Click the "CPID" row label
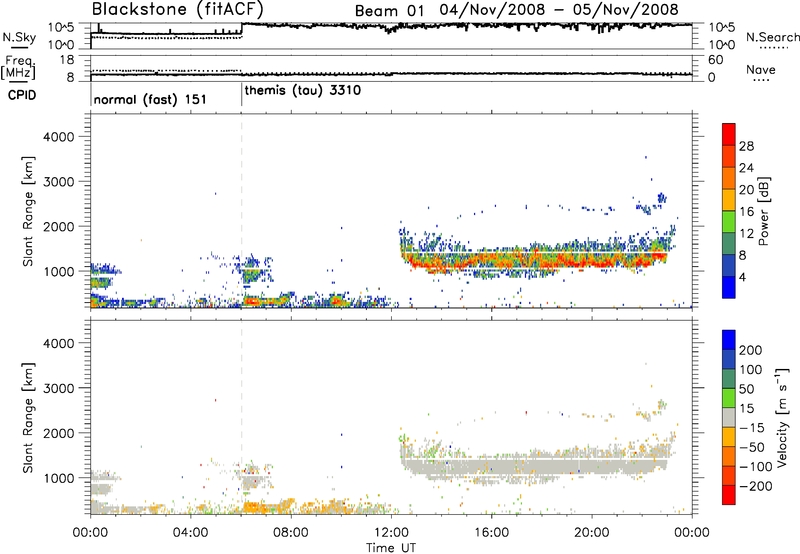The width and height of the screenshot is (800, 554). [x=21, y=95]
